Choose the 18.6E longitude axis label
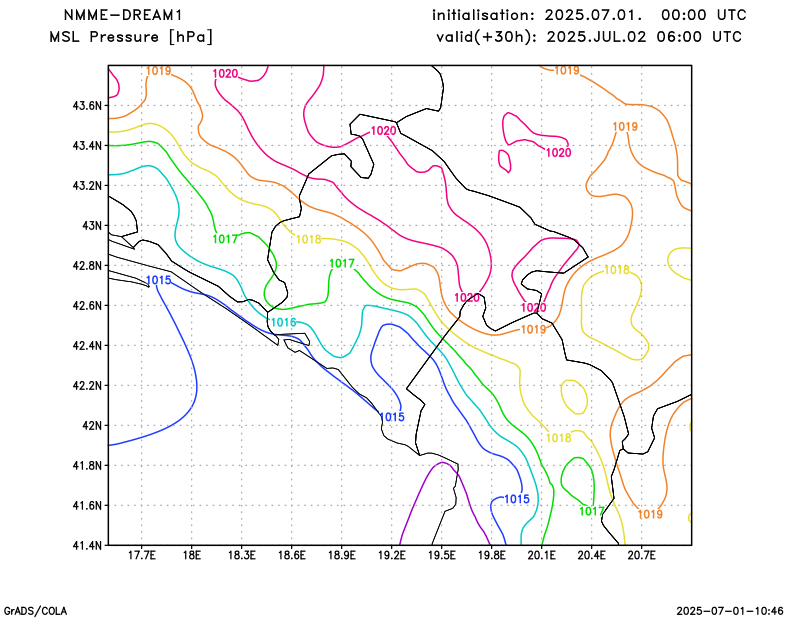800x618 pixels. click(x=291, y=555)
